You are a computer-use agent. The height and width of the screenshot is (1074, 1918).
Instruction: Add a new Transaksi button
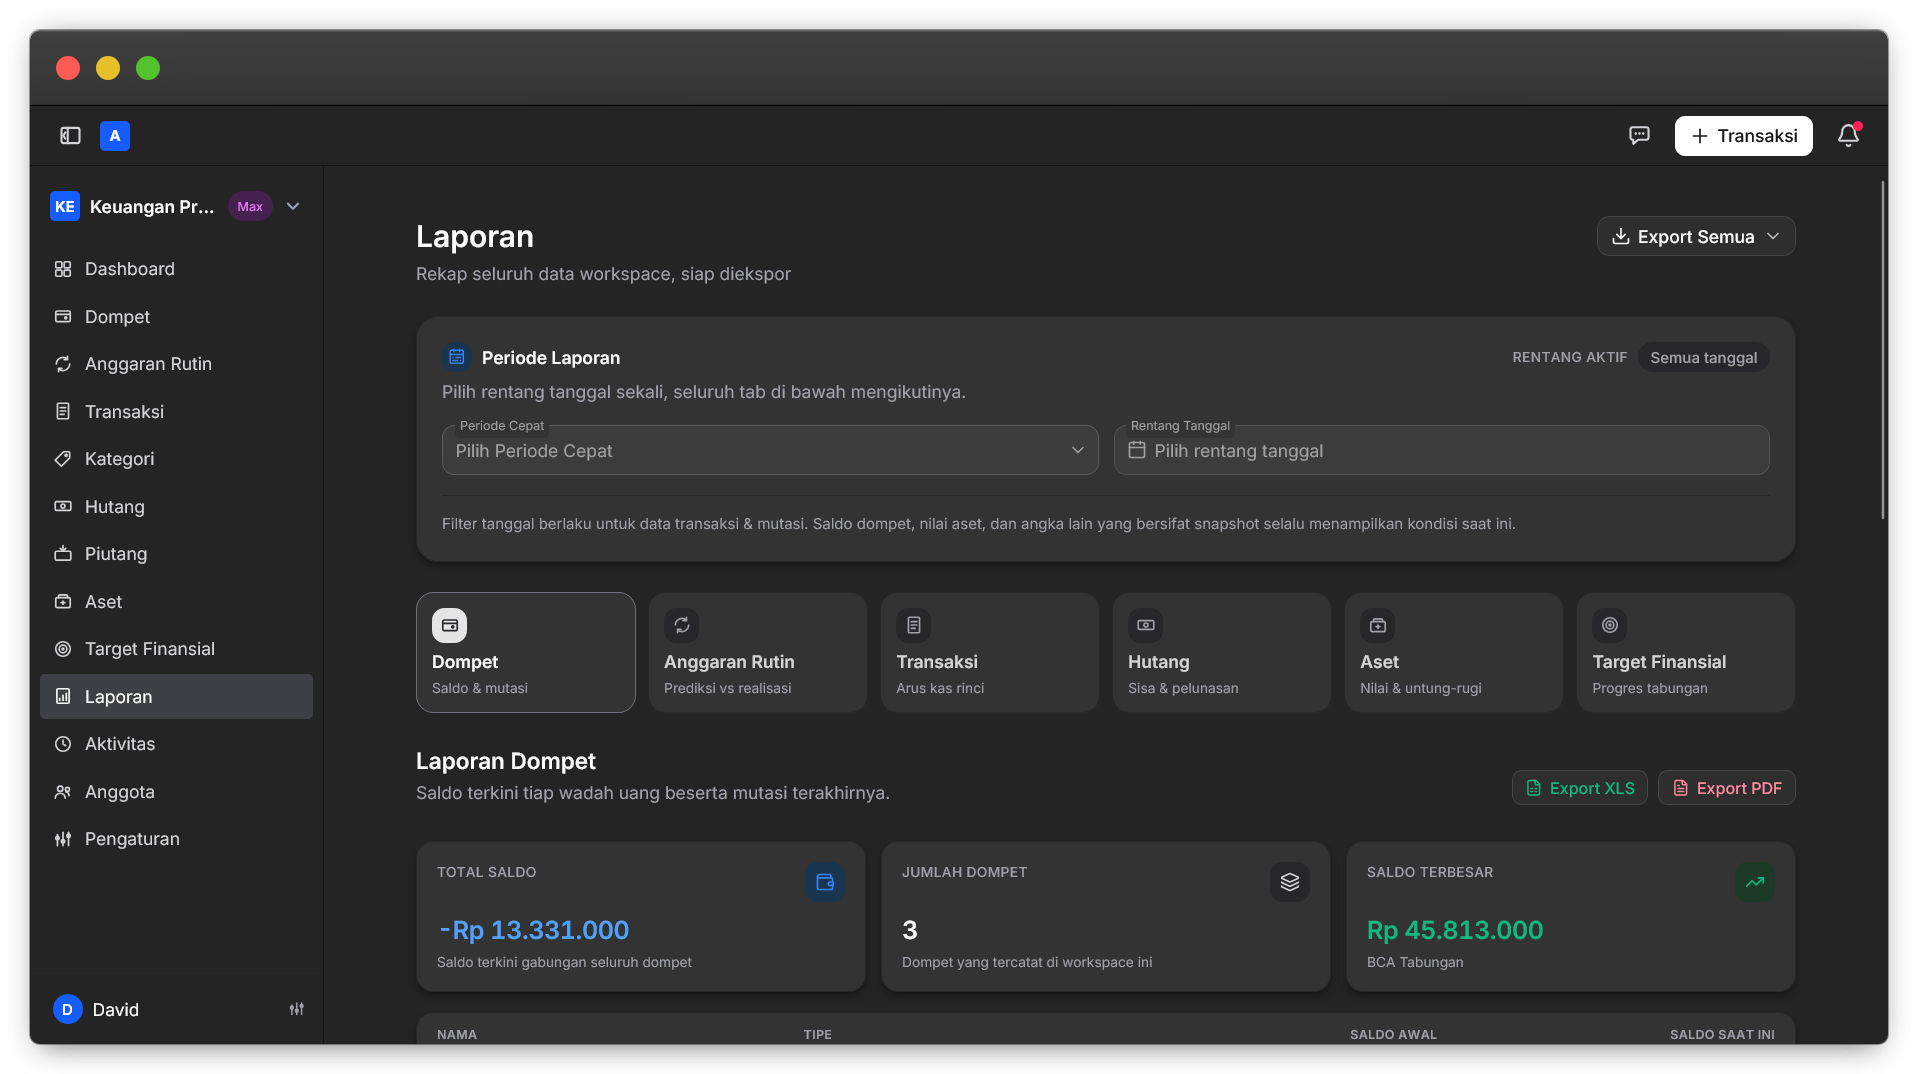coord(1744,136)
